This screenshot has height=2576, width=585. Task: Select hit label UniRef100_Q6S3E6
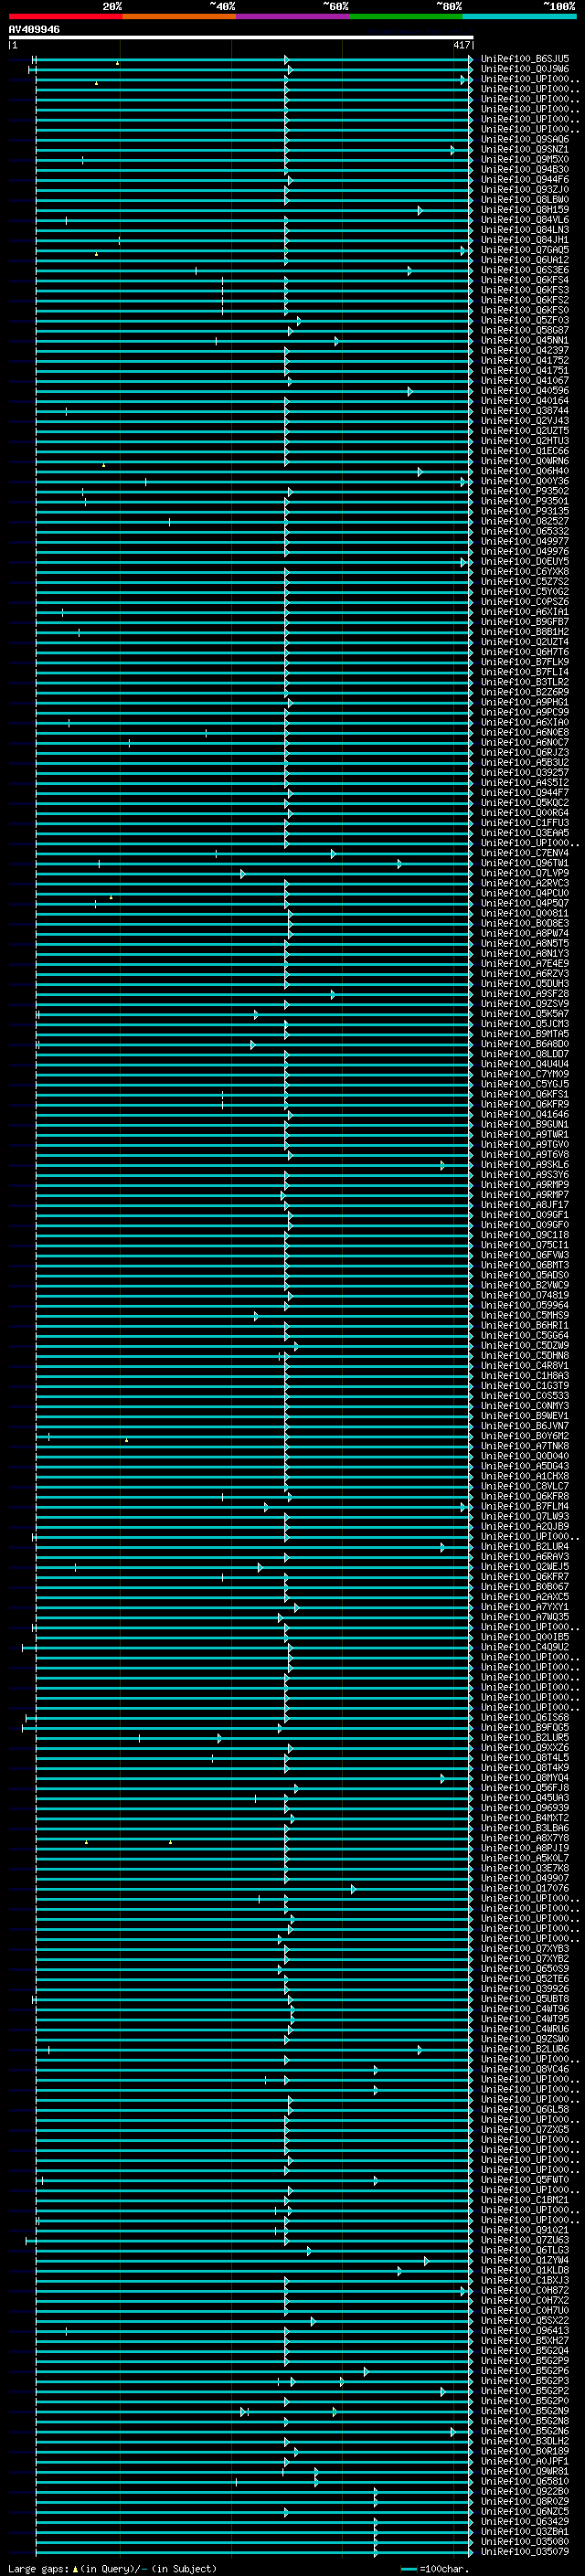pos(525,270)
